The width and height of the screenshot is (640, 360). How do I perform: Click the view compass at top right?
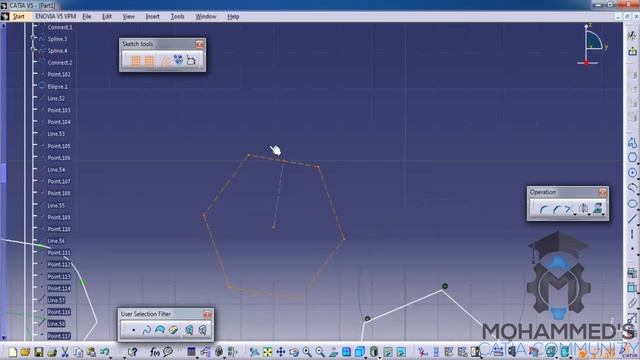pyautogui.click(x=592, y=44)
